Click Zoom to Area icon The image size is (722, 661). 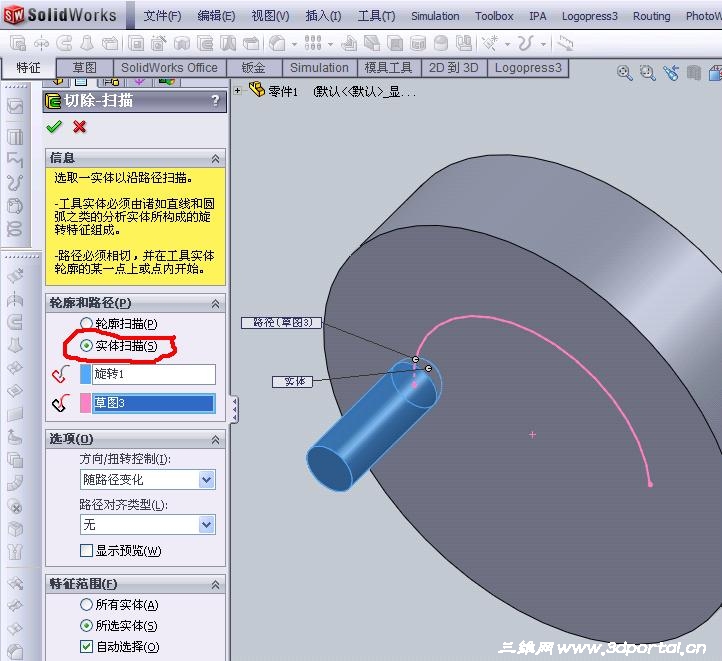pyautogui.click(x=648, y=73)
